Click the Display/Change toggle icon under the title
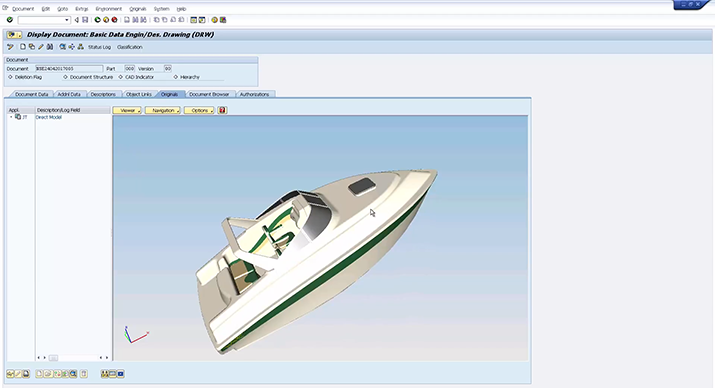This screenshot has height=388, width=715. [10, 47]
